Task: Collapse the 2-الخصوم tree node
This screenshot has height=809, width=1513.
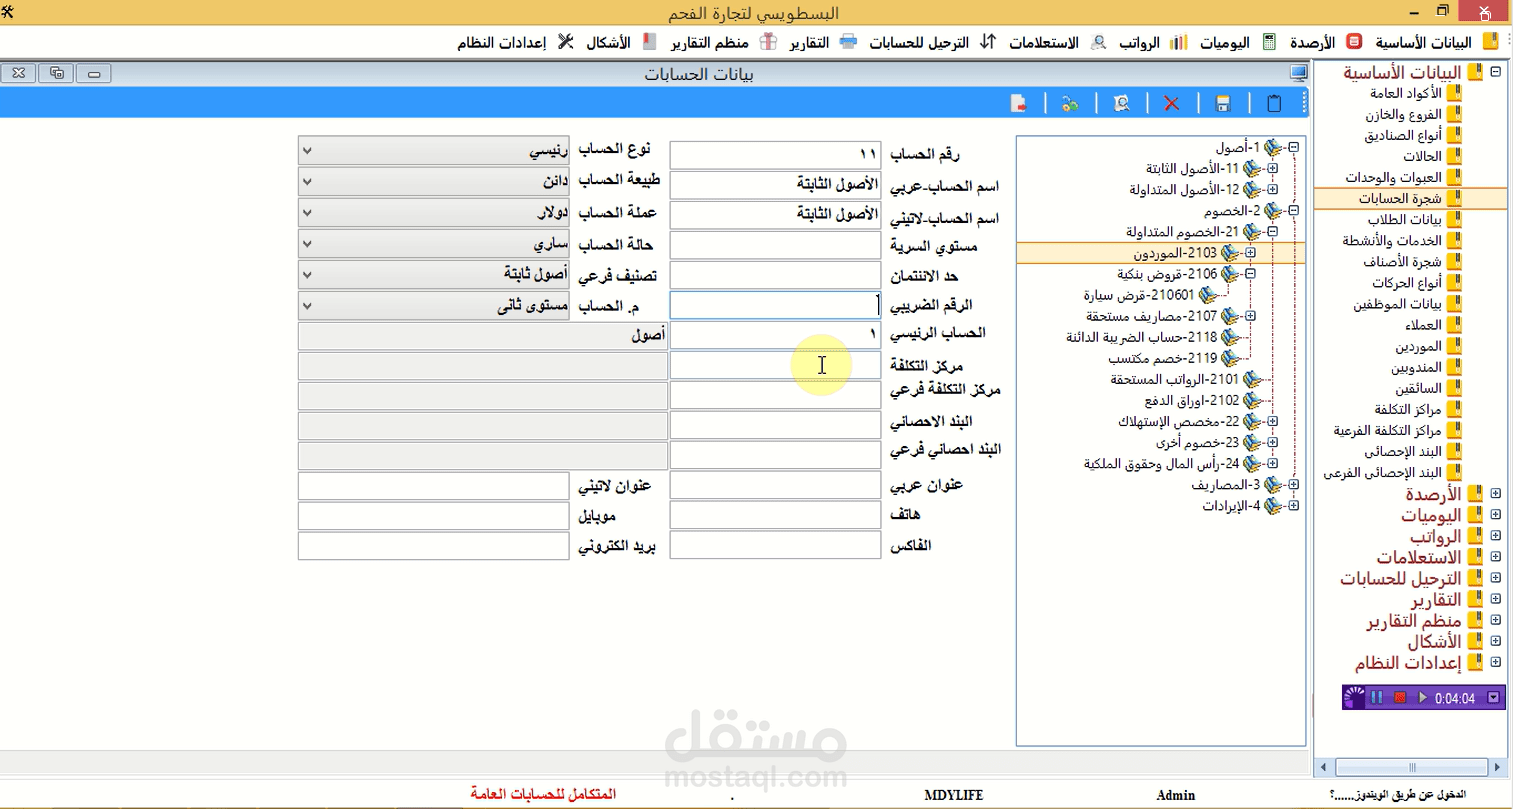Action: click(1293, 210)
